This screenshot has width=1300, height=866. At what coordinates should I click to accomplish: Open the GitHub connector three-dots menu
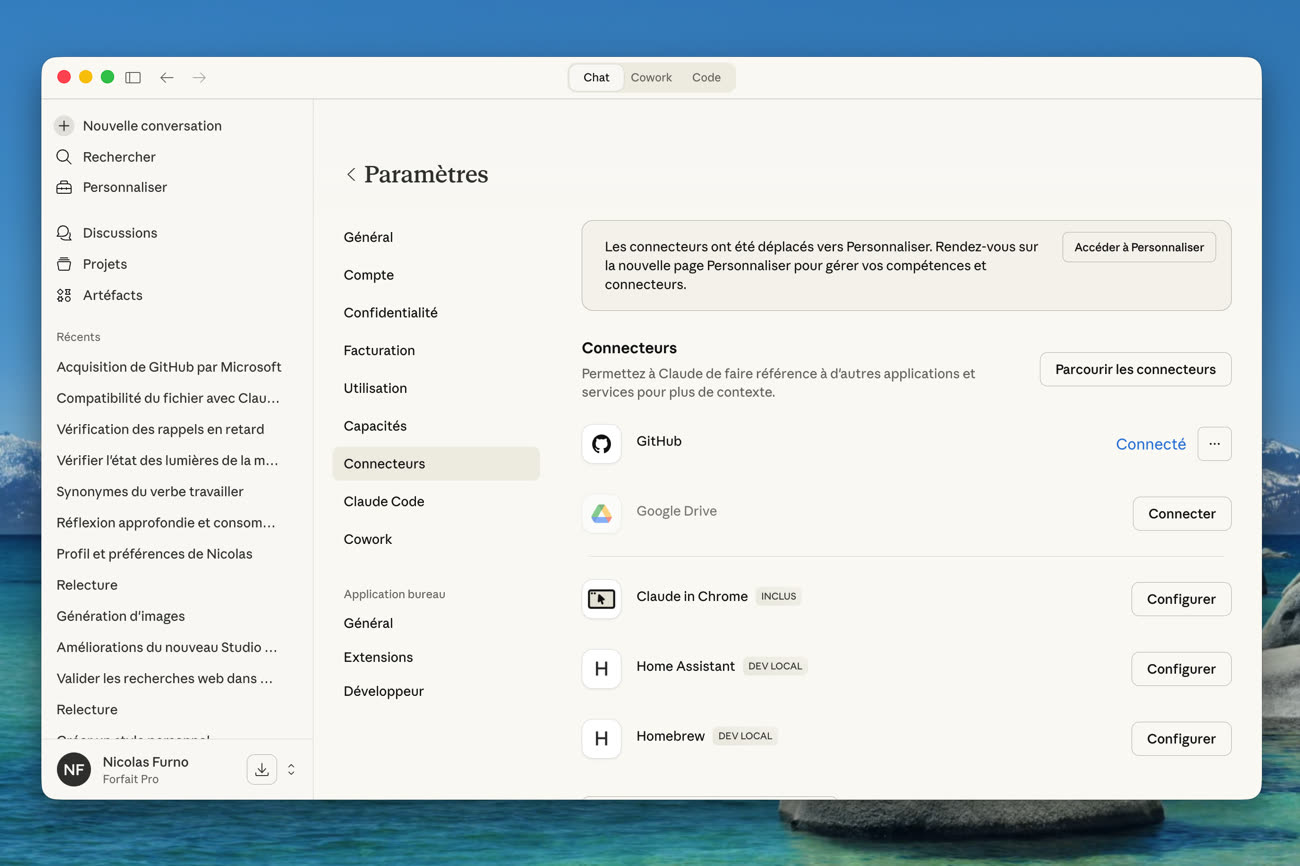click(x=1214, y=444)
